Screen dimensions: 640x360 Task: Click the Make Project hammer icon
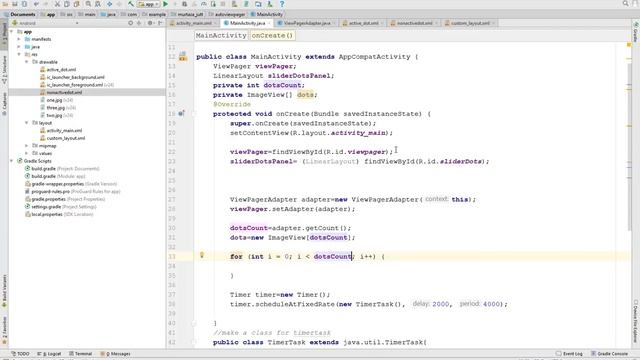(131, 4)
